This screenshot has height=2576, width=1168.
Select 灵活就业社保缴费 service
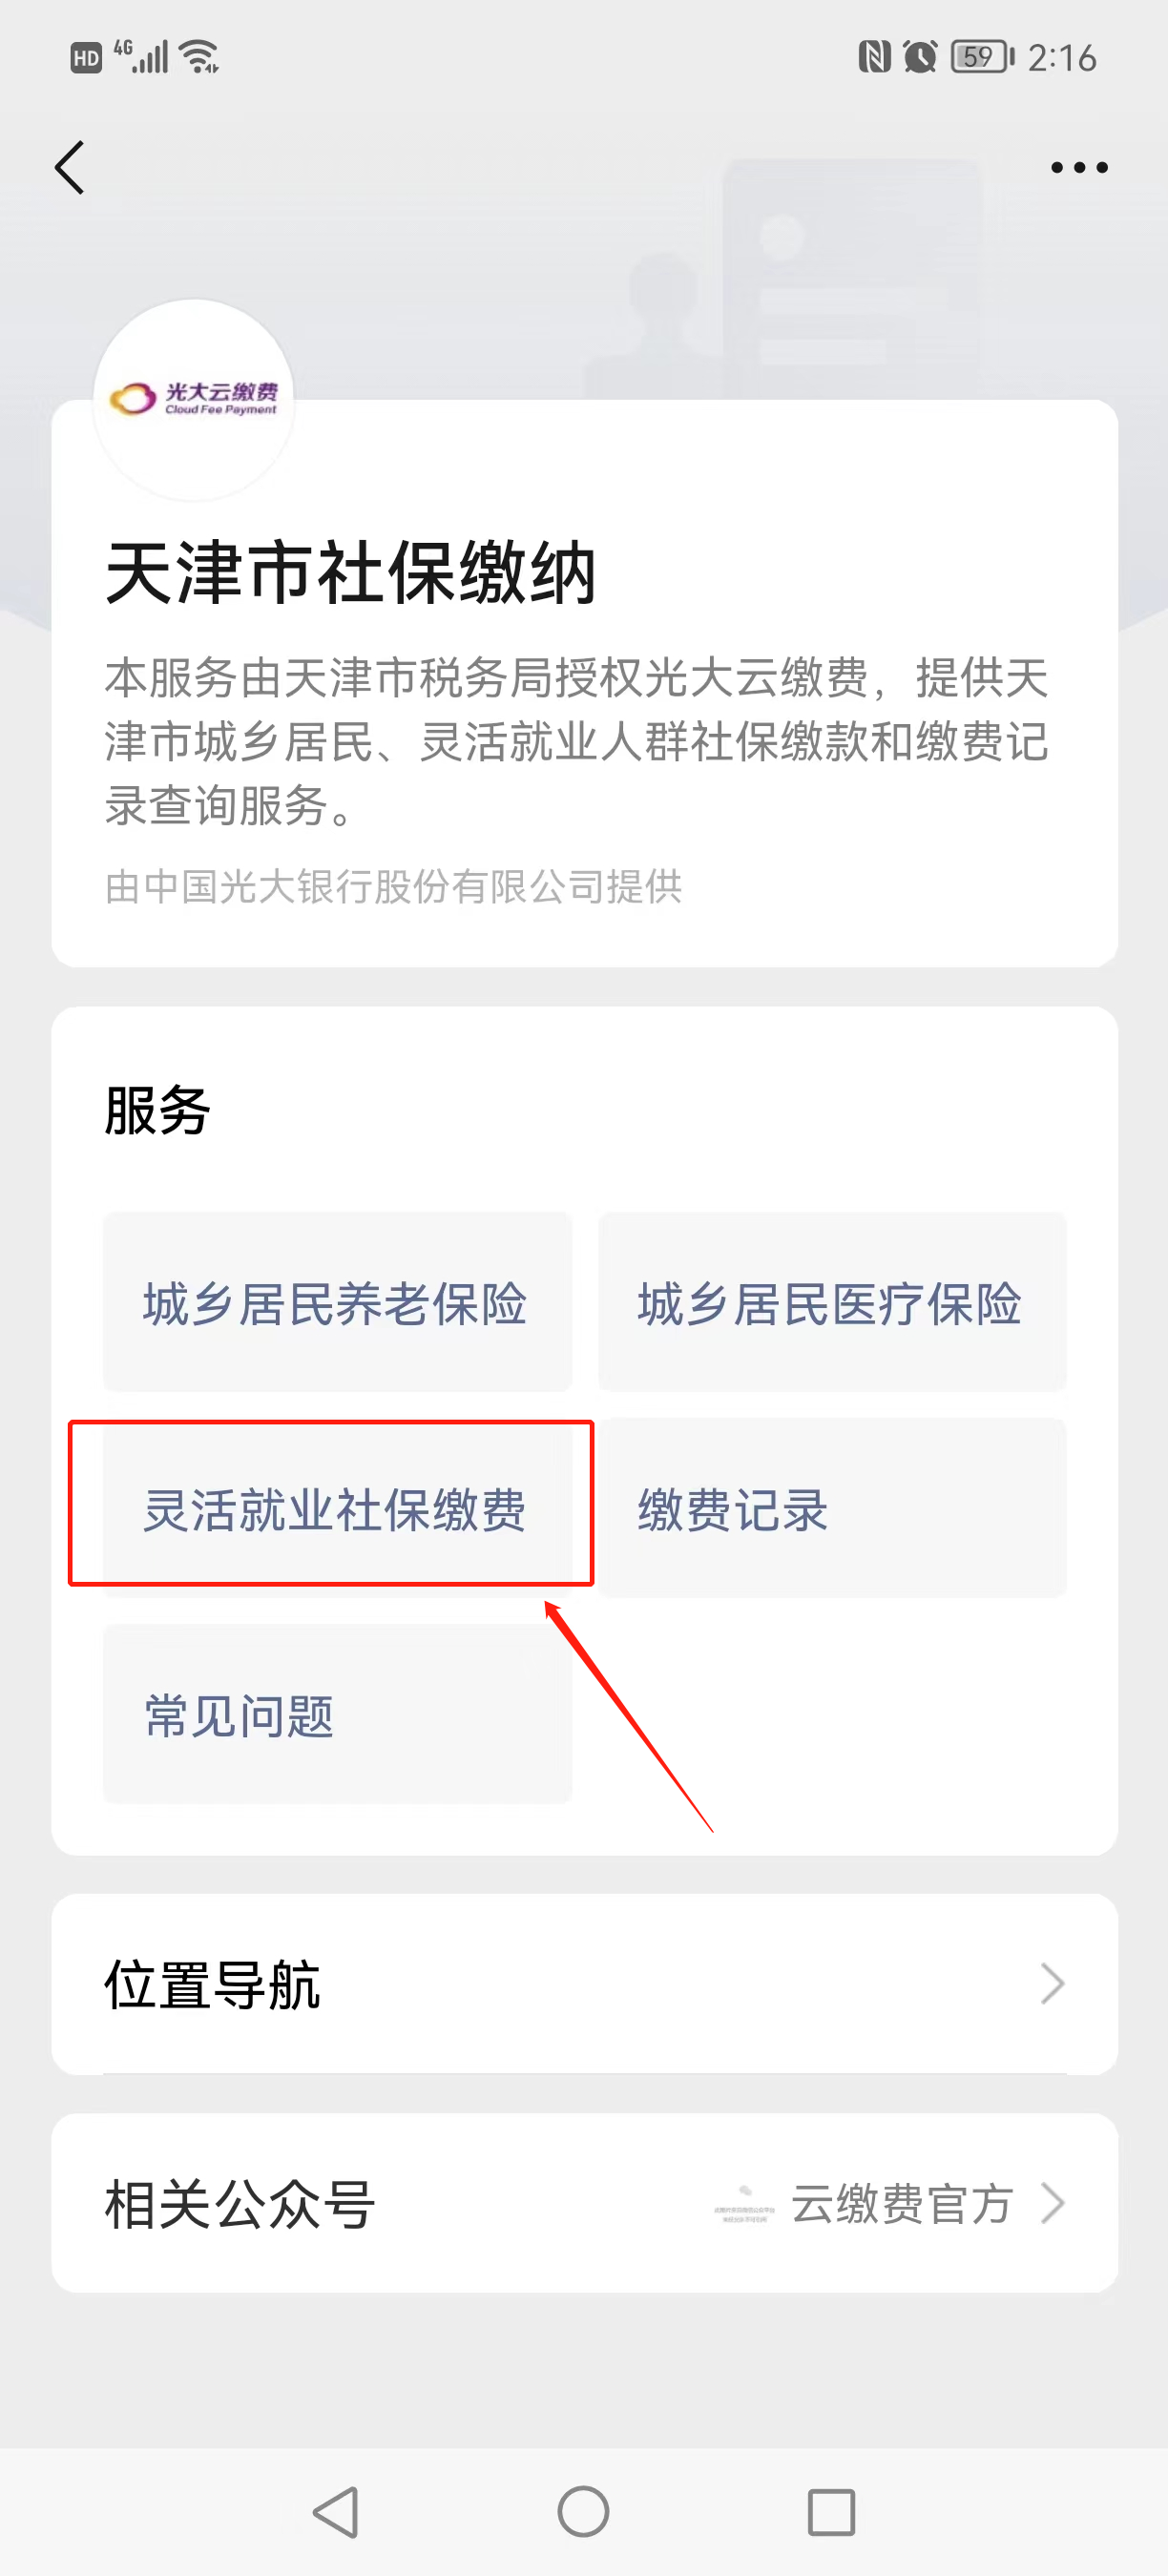click(x=338, y=1507)
